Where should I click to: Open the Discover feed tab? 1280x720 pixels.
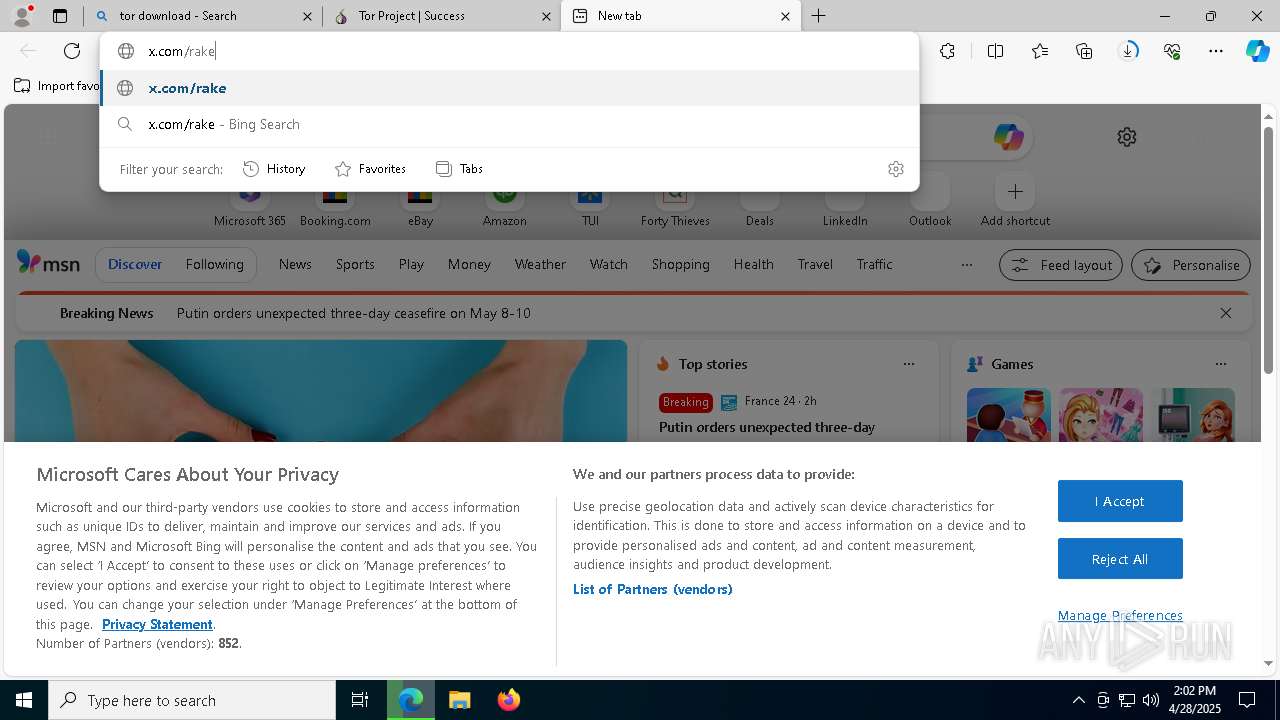[x=135, y=264]
